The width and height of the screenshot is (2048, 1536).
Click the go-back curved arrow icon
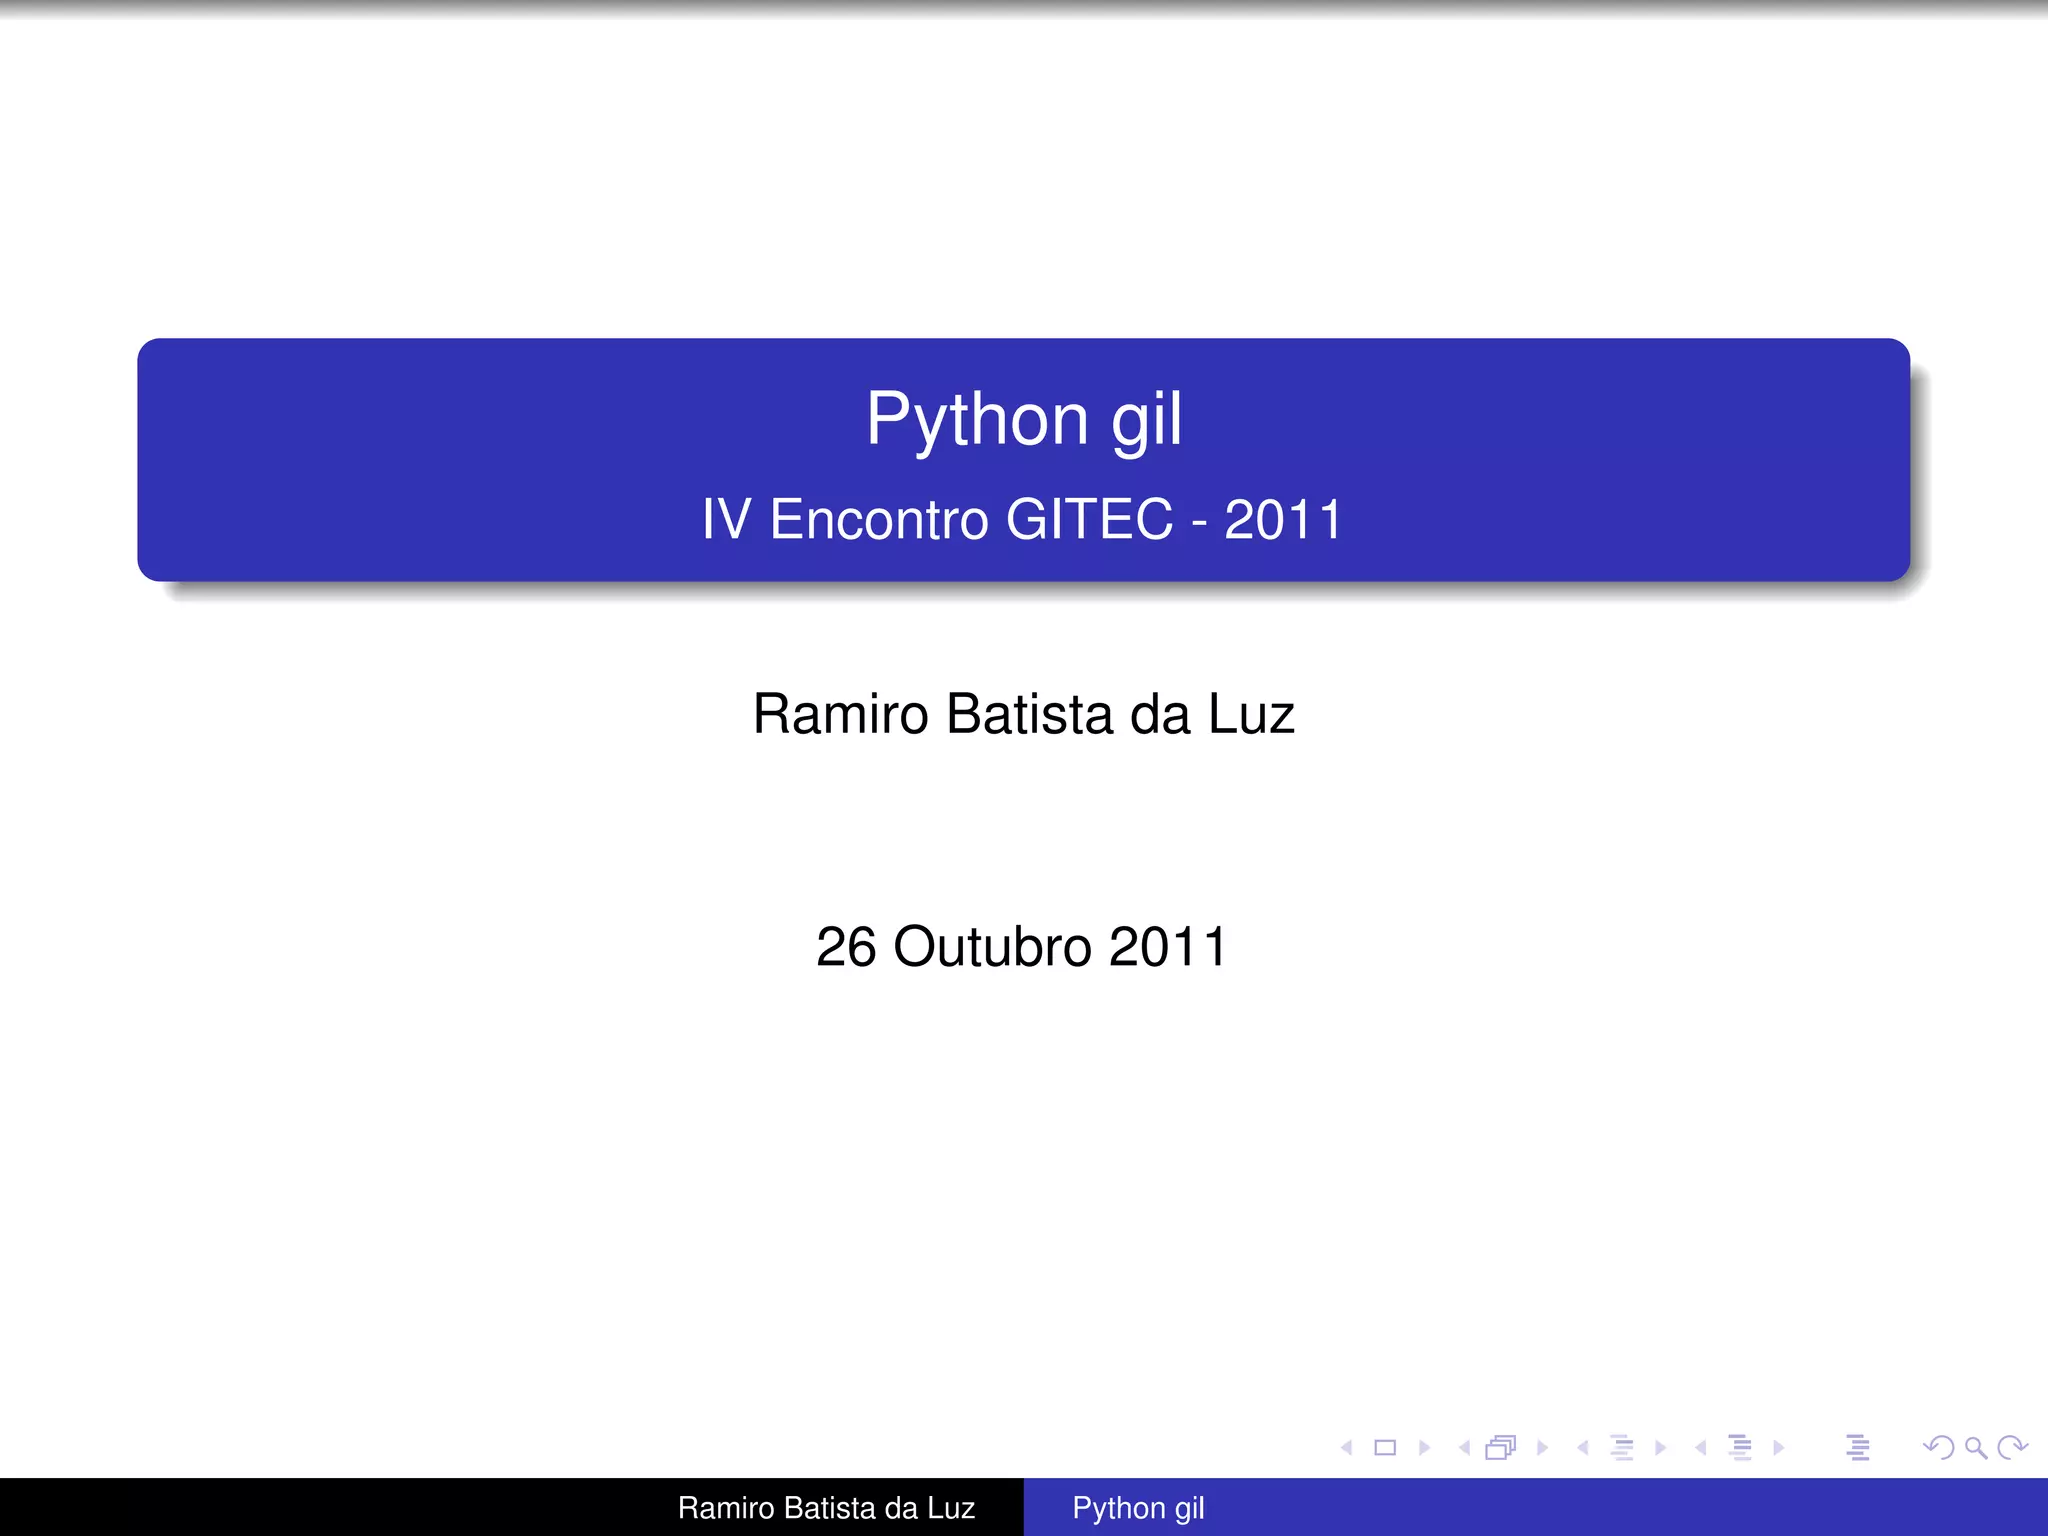1939,1447
